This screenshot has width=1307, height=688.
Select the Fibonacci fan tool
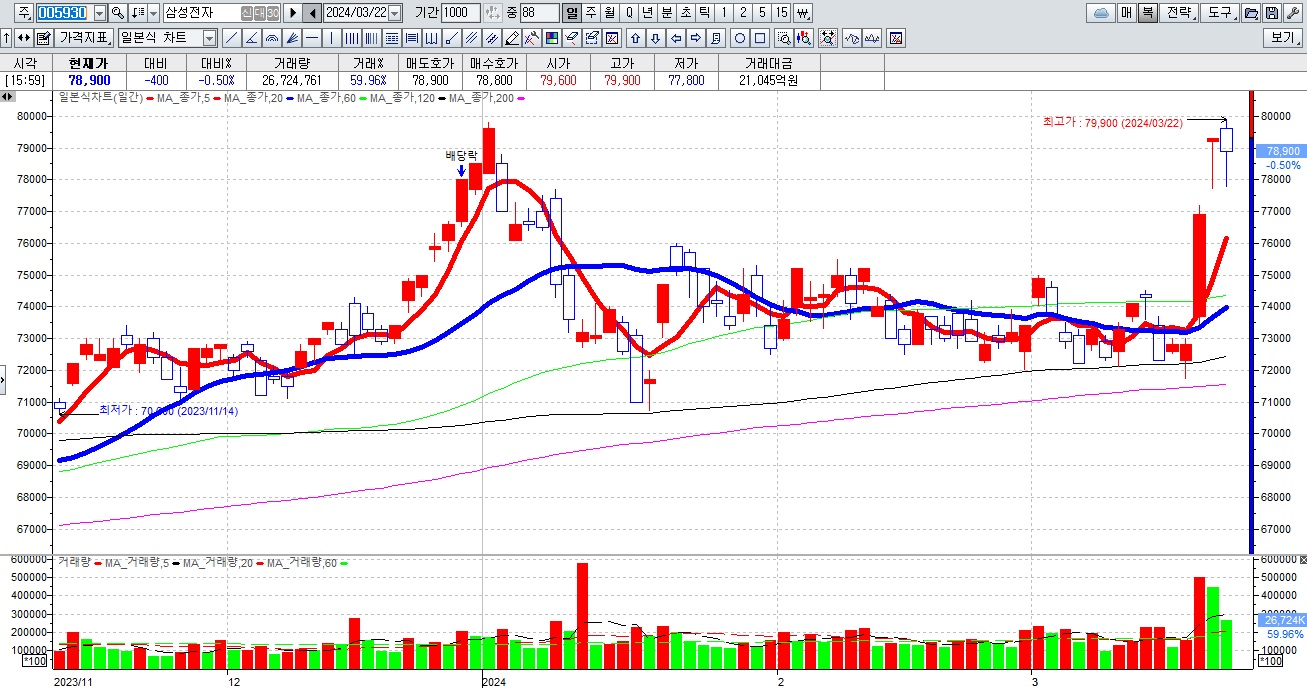click(291, 38)
